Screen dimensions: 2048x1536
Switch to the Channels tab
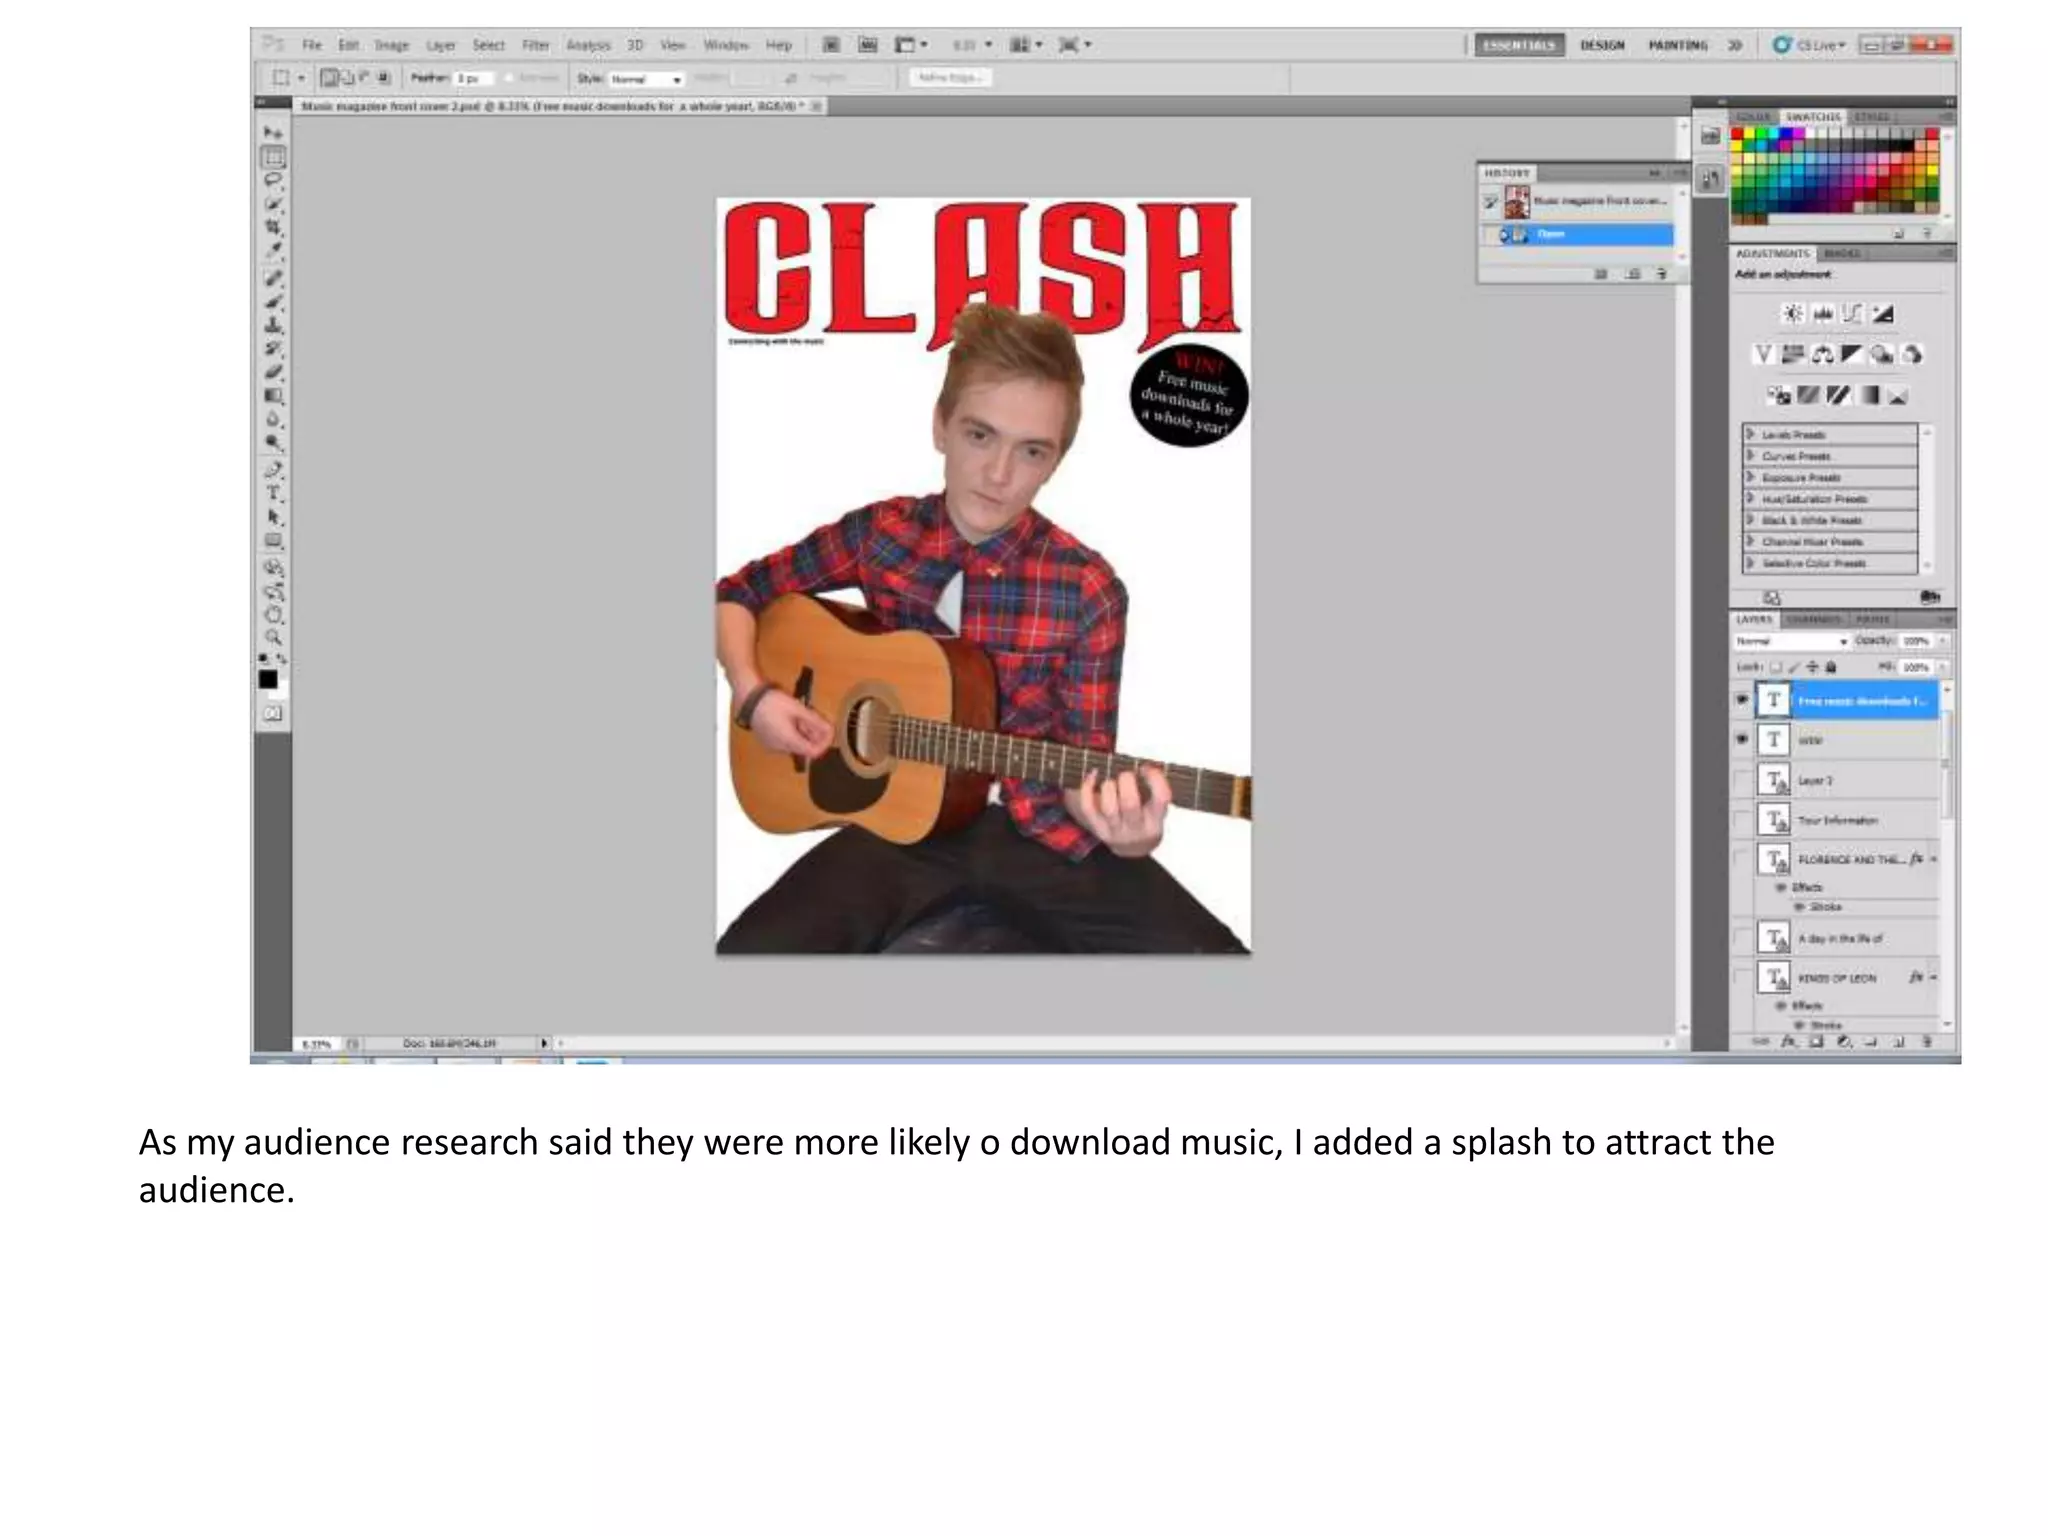(1814, 620)
